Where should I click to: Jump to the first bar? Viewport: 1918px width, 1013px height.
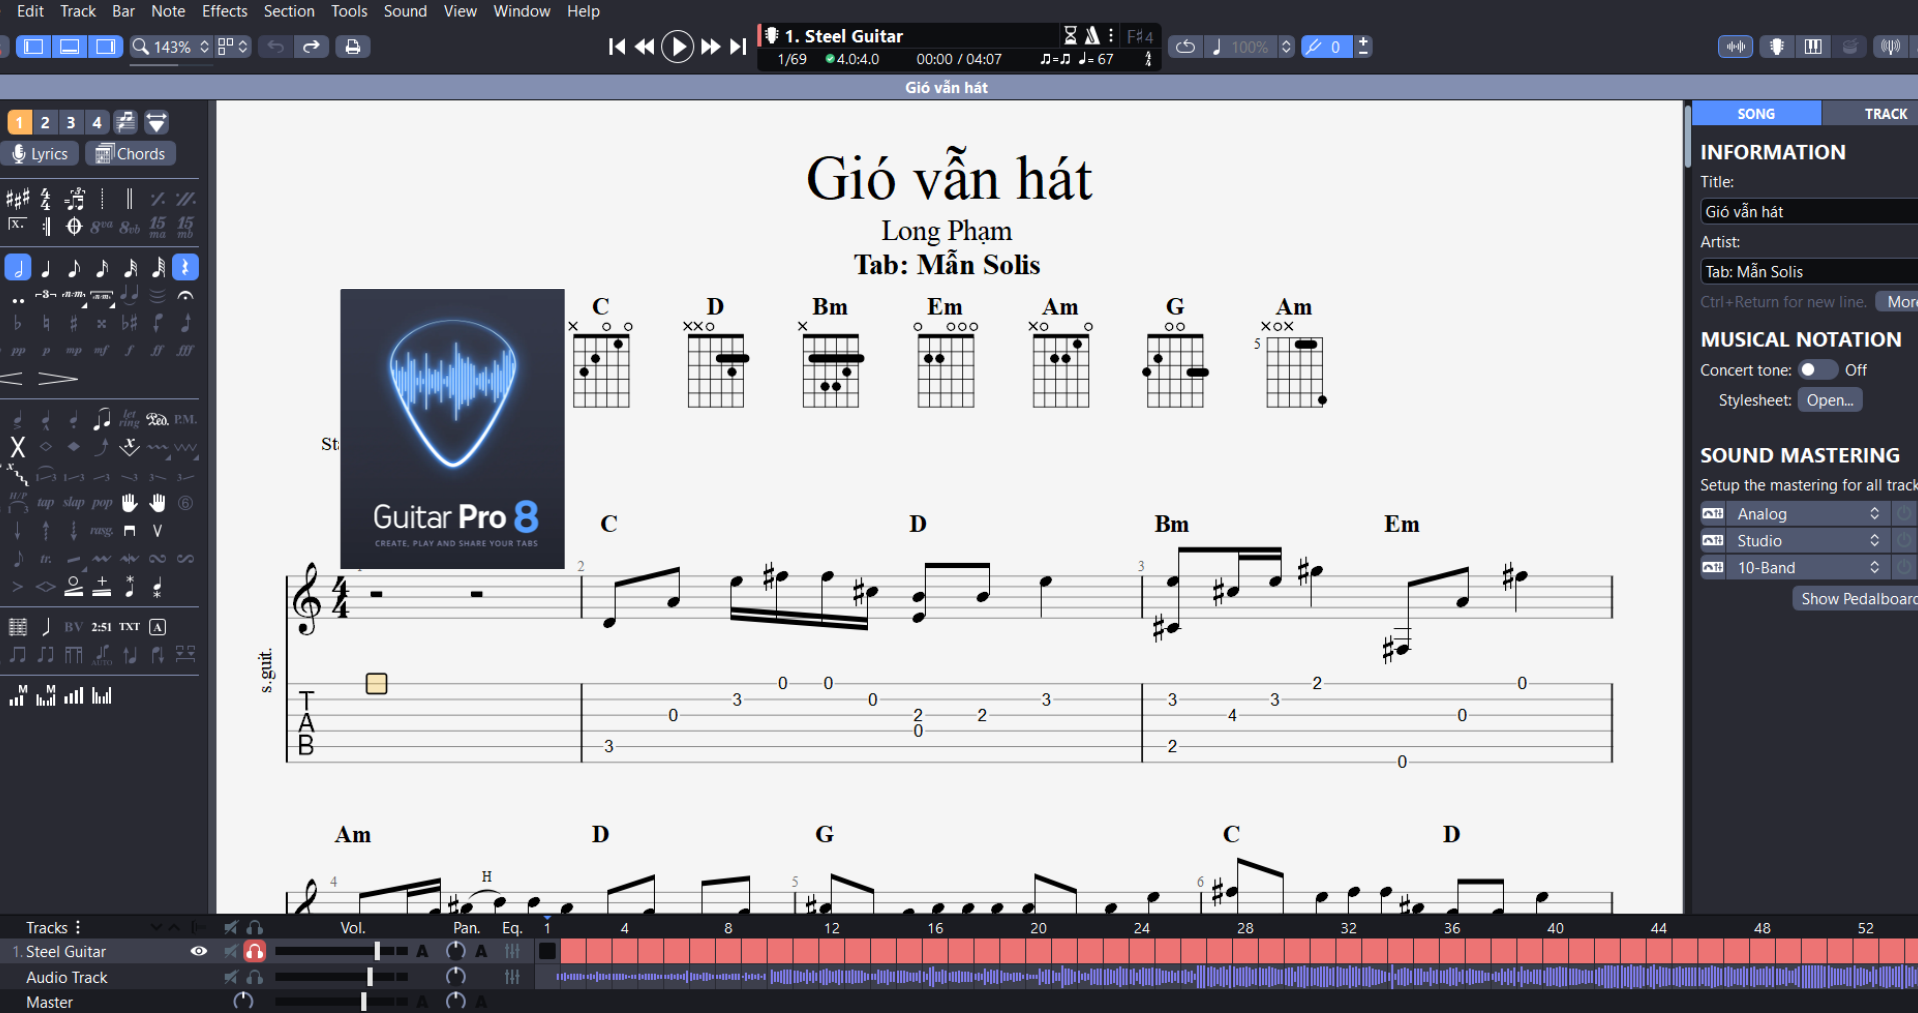pos(617,46)
